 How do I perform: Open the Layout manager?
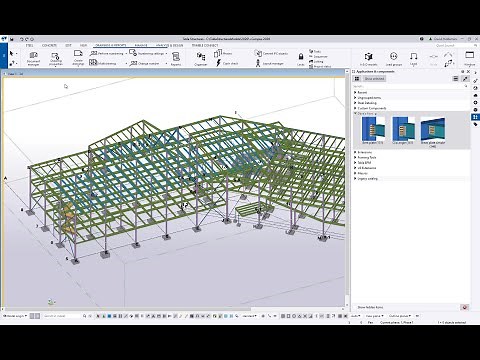269,63
